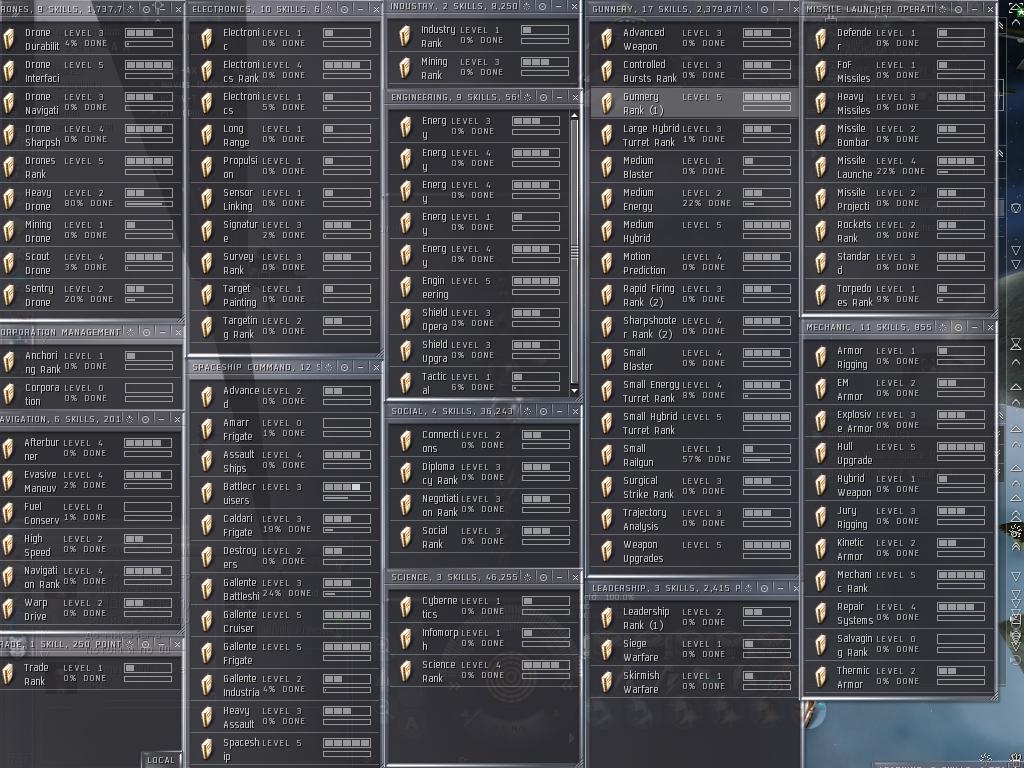Select the 'Infomorph' skill name in Science
This screenshot has width=1024, height=768.
(440, 639)
